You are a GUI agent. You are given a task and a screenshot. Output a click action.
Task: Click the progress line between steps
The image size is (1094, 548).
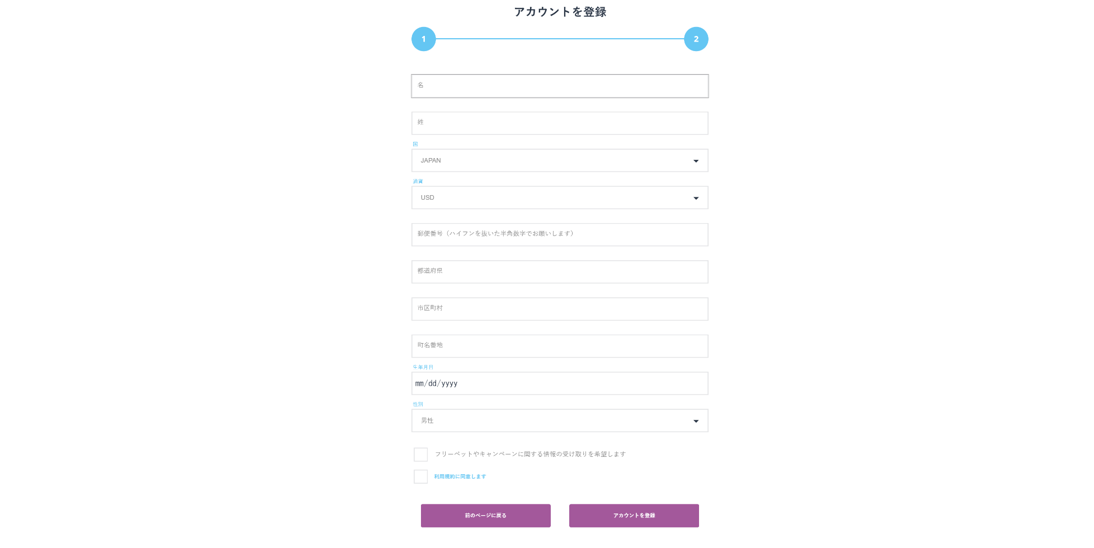(x=560, y=39)
